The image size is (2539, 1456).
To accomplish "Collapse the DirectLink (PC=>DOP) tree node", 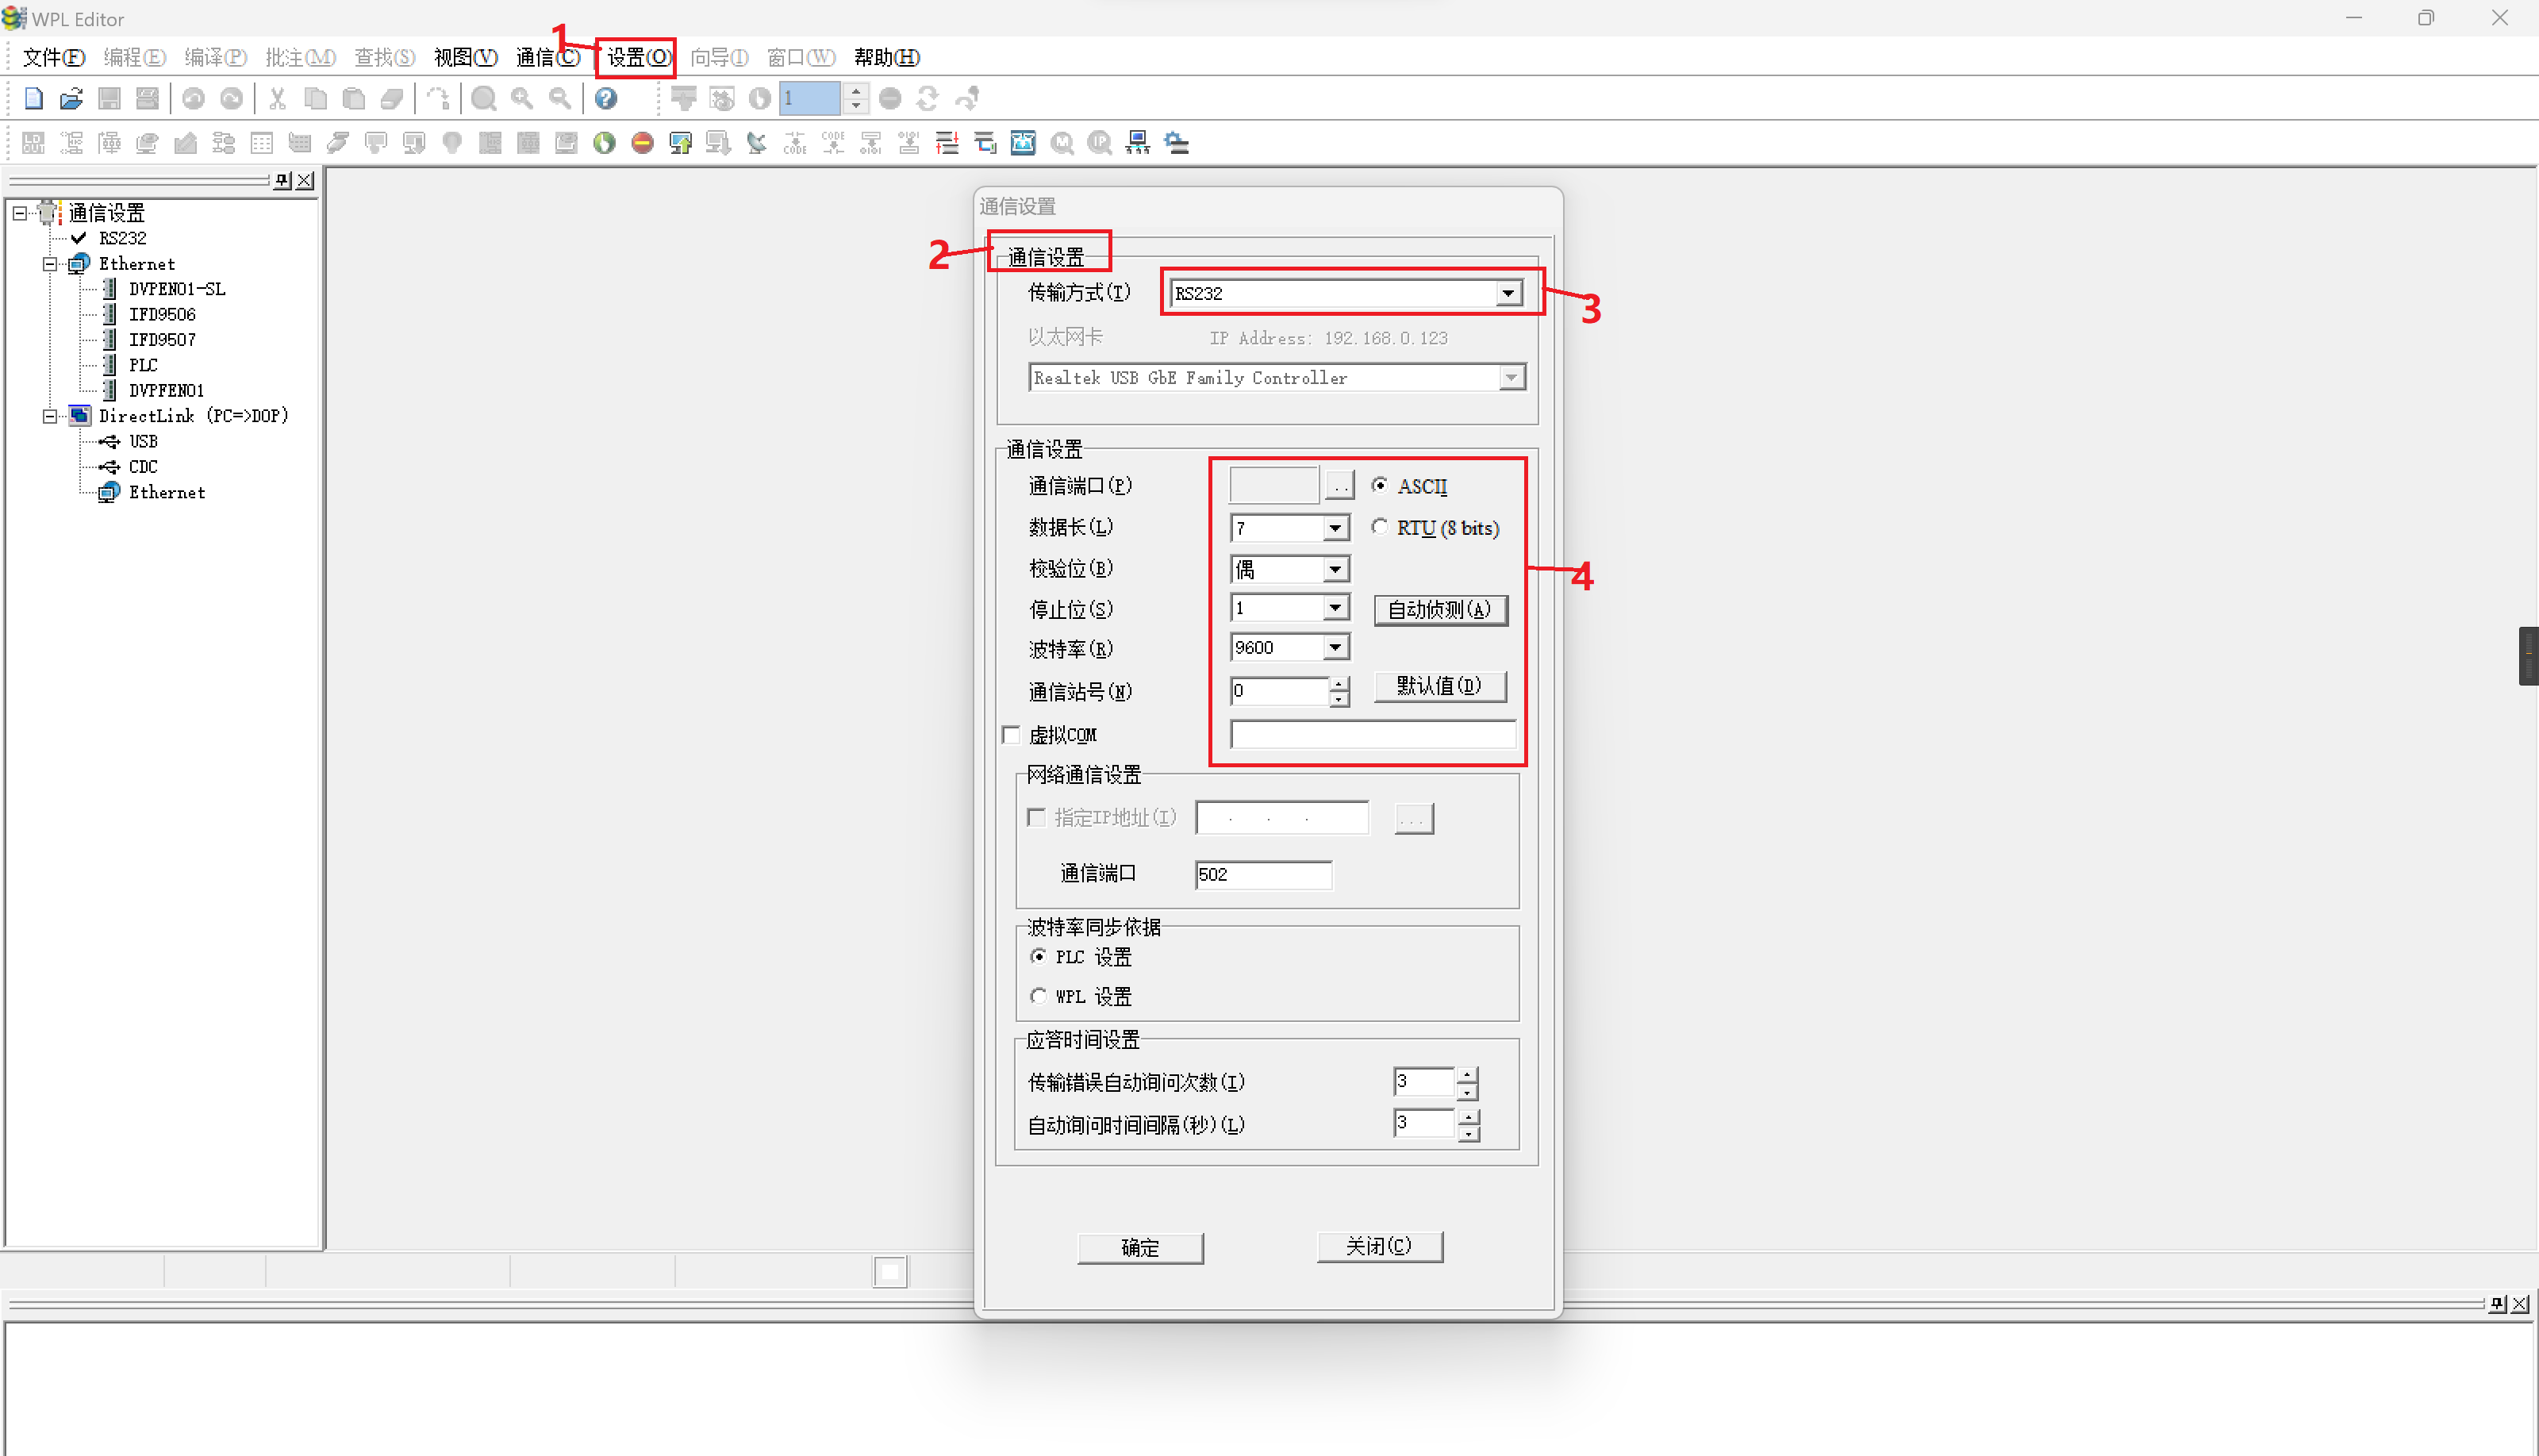I will [x=49, y=416].
